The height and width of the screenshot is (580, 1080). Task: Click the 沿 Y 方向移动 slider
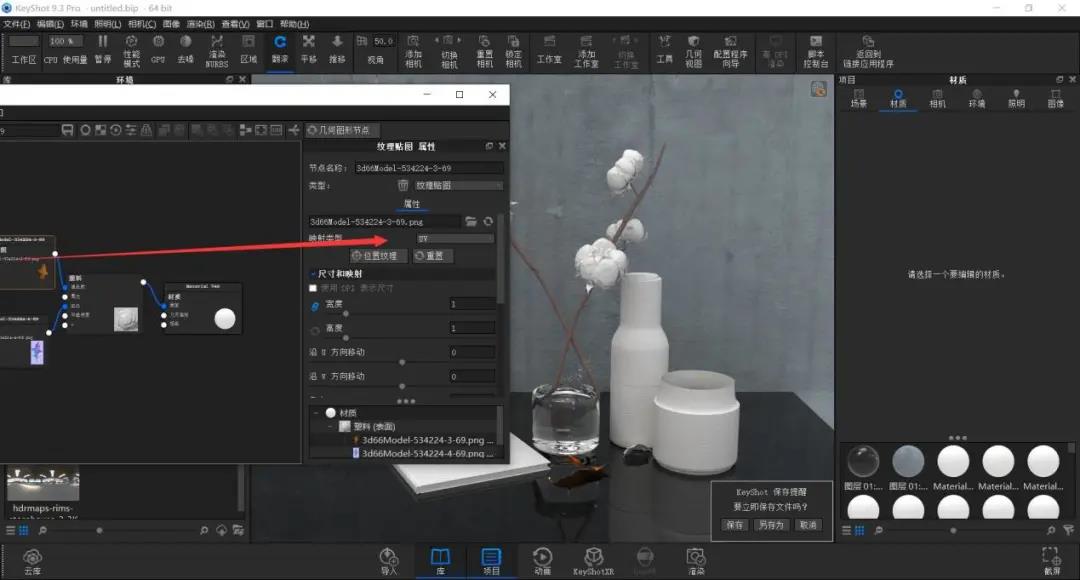click(x=402, y=386)
